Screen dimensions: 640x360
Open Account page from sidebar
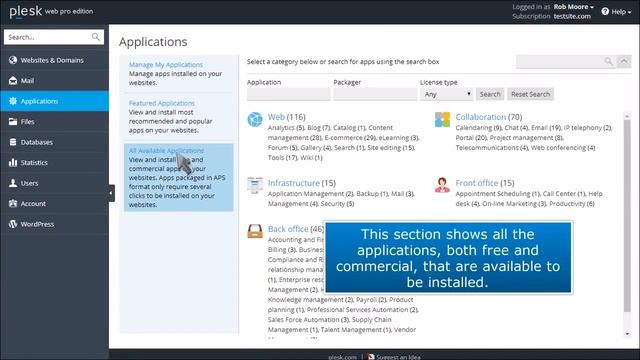[x=54, y=203]
